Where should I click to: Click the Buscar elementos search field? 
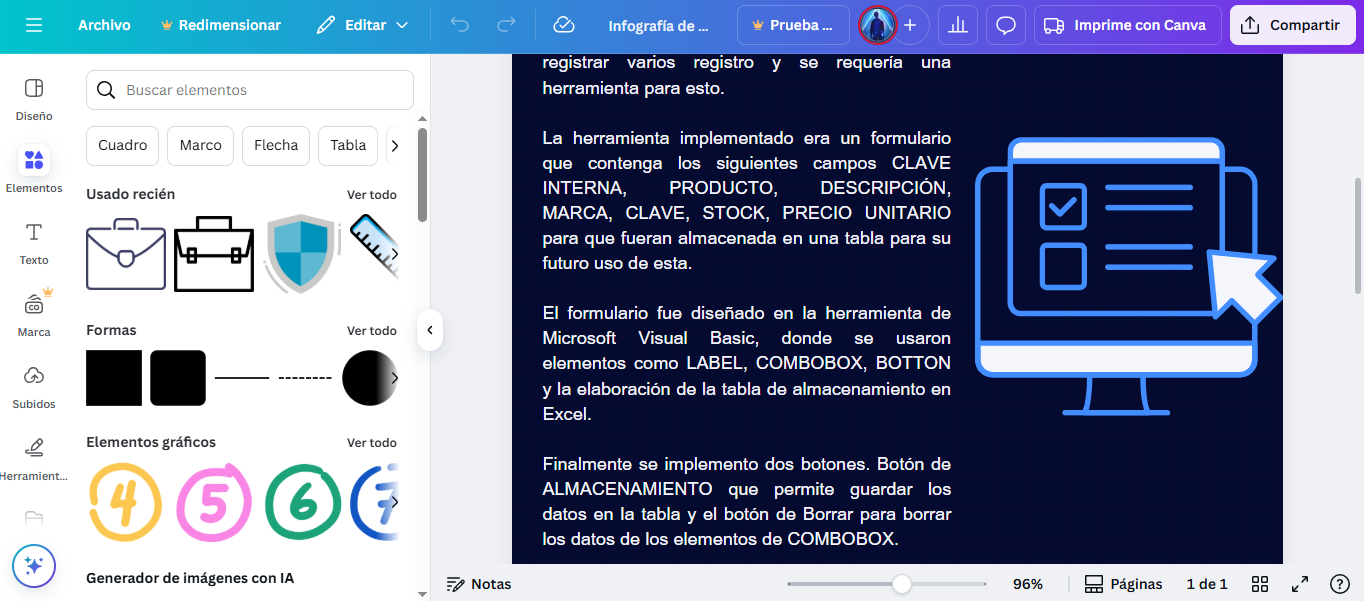click(248, 89)
